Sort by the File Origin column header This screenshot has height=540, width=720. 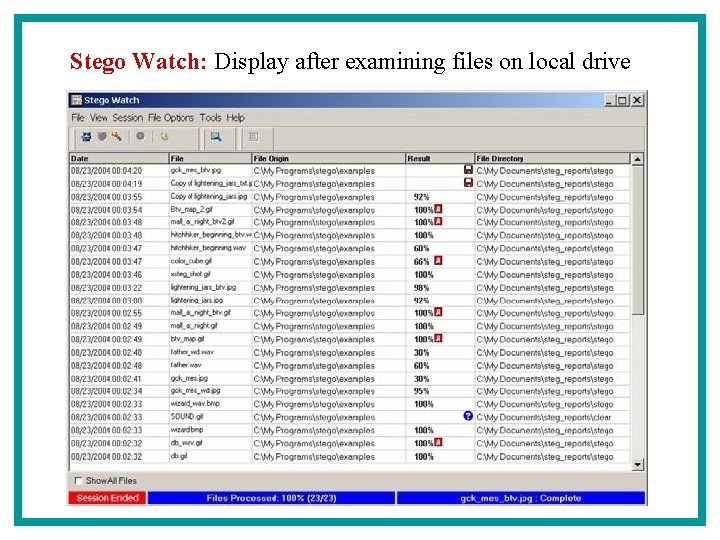(x=329, y=158)
